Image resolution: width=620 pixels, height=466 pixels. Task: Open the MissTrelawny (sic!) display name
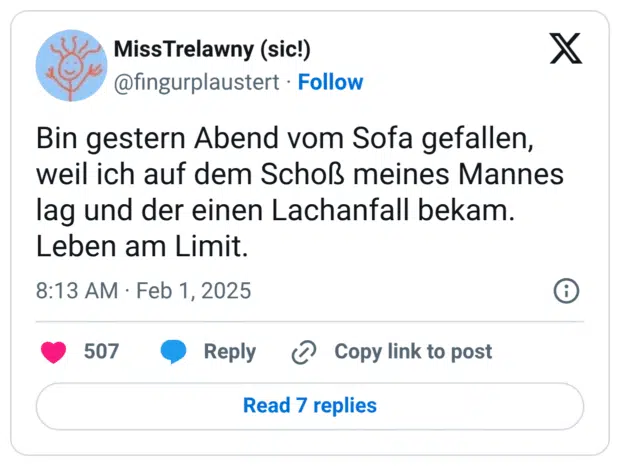tap(212, 49)
